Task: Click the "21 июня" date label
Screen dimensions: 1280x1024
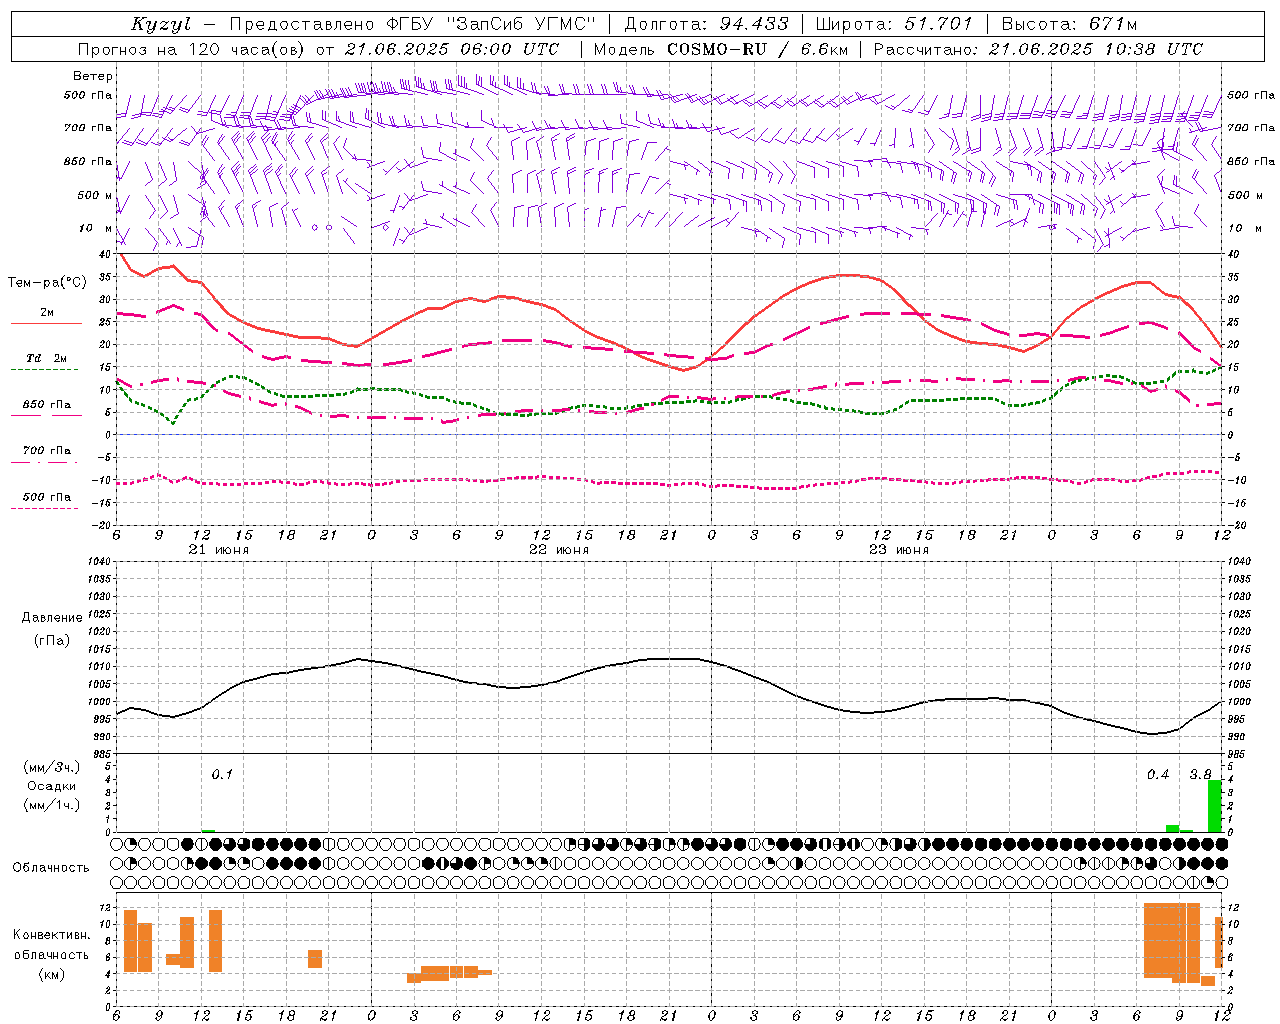Action: point(219,550)
